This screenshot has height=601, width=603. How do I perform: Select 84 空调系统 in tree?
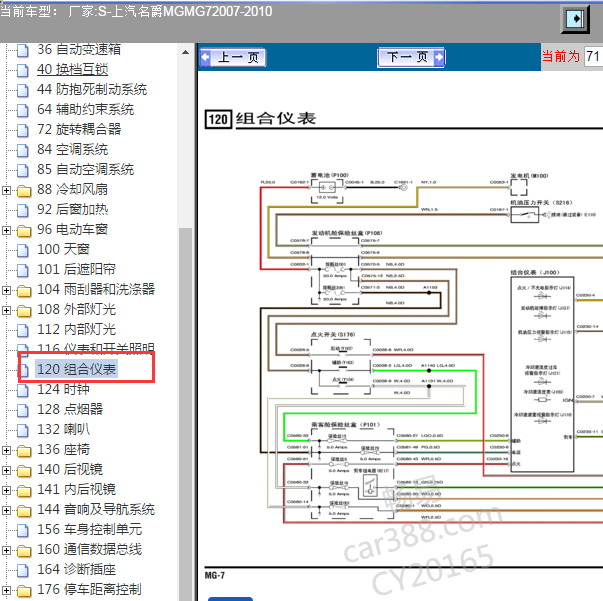coord(72,149)
